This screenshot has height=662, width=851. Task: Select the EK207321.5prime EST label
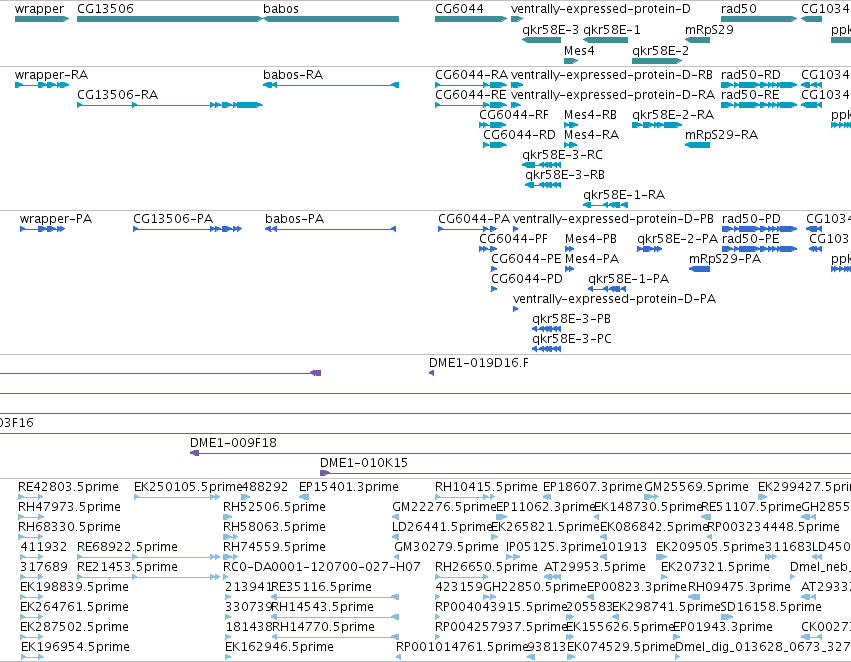(x=715, y=567)
